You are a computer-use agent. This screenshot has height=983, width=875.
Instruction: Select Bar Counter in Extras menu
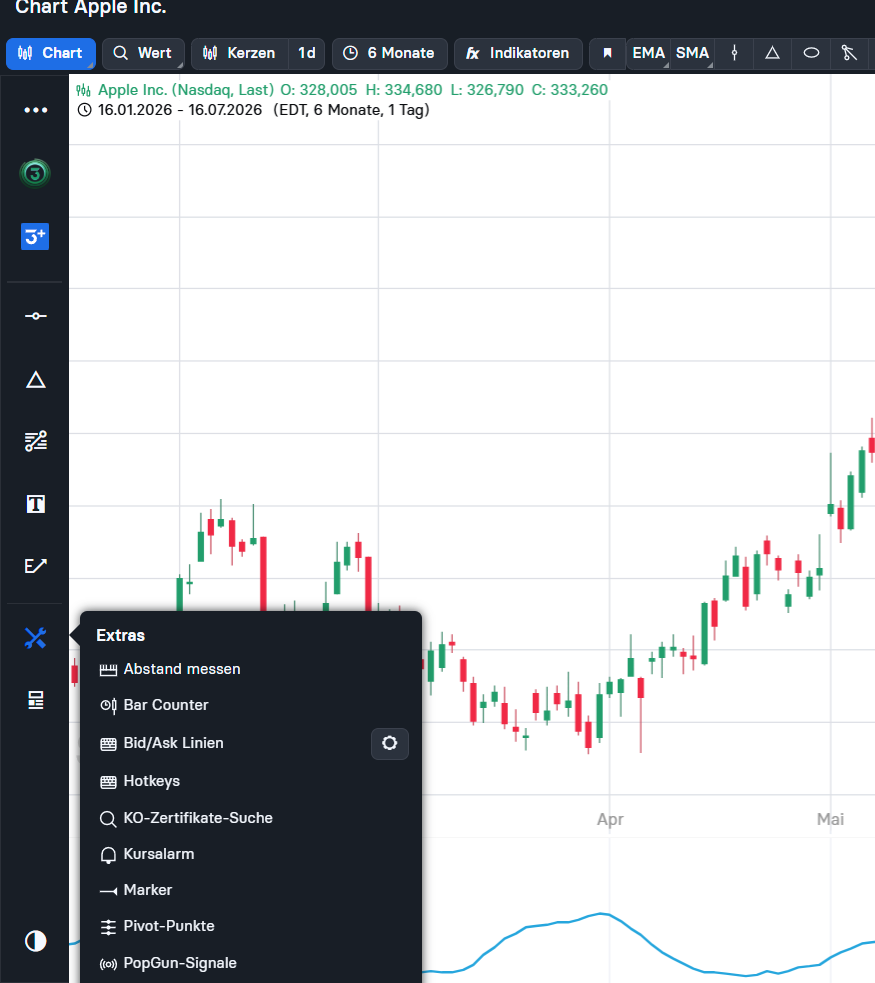point(251,705)
